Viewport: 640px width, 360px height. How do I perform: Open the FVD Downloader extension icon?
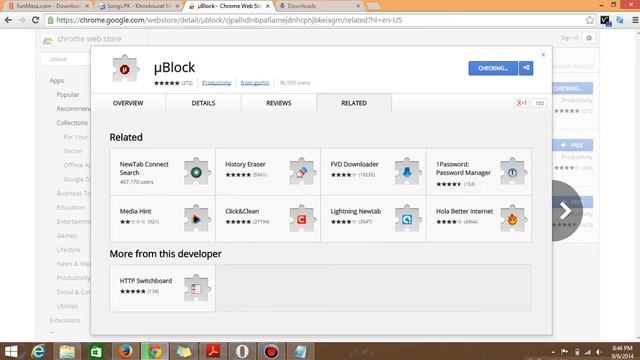(x=407, y=171)
